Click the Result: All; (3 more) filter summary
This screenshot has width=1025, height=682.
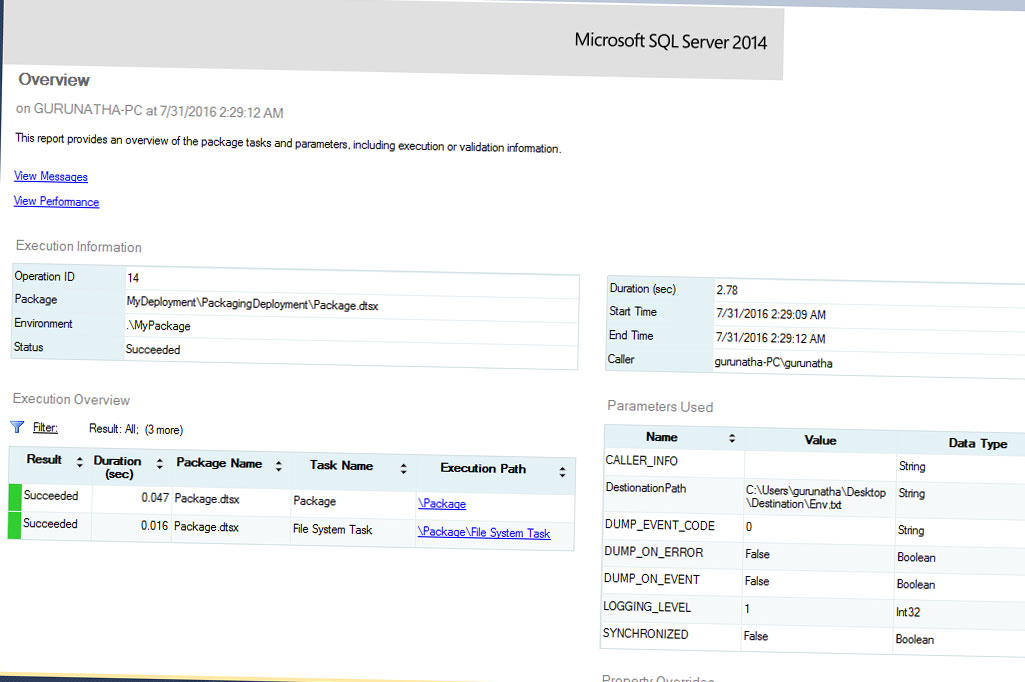click(x=136, y=429)
